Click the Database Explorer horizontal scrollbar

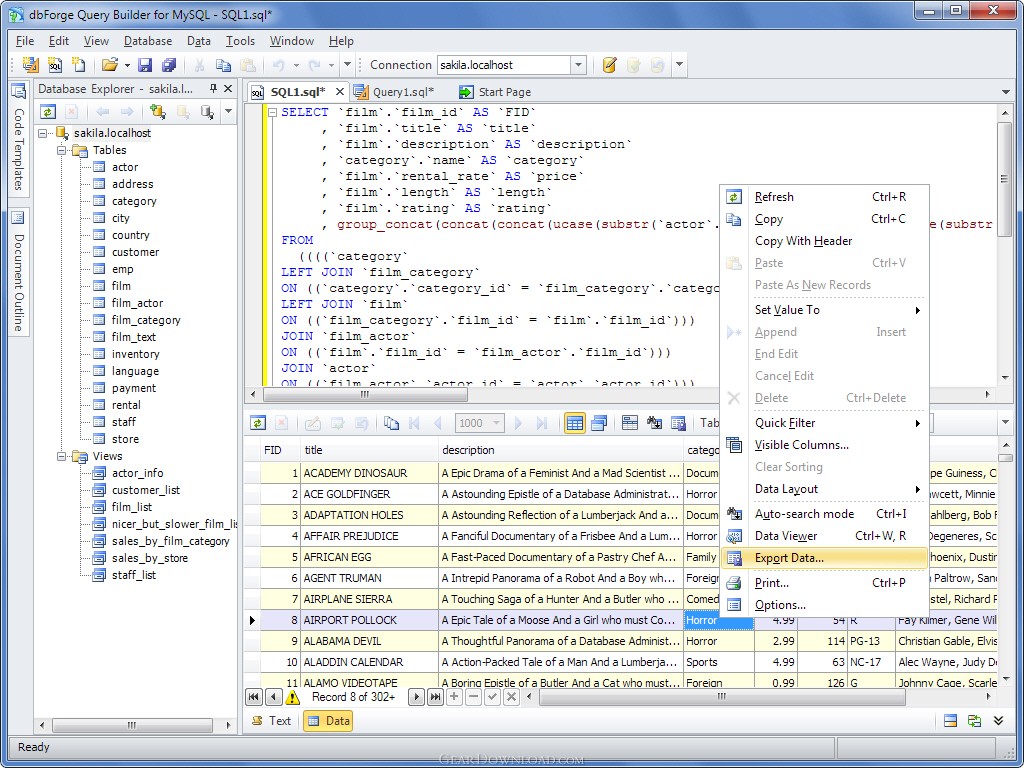coord(135,725)
